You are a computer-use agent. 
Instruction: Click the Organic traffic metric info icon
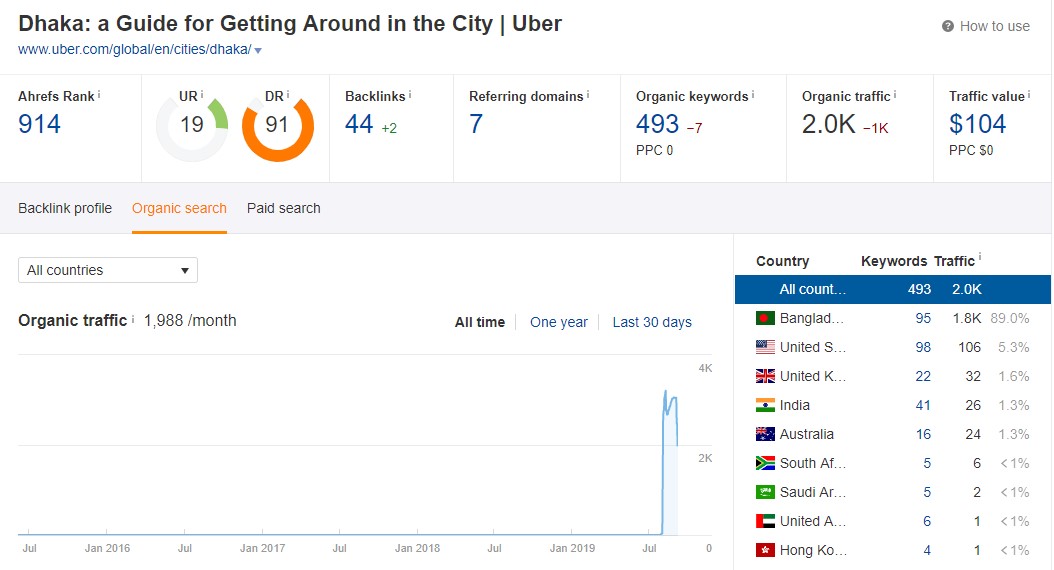895,95
